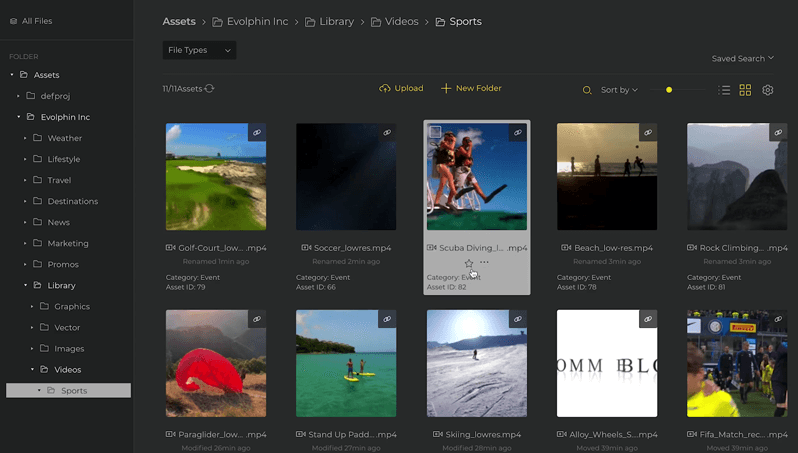Collapse the Library folder arrow
The height and width of the screenshot is (453, 798).
25,285
